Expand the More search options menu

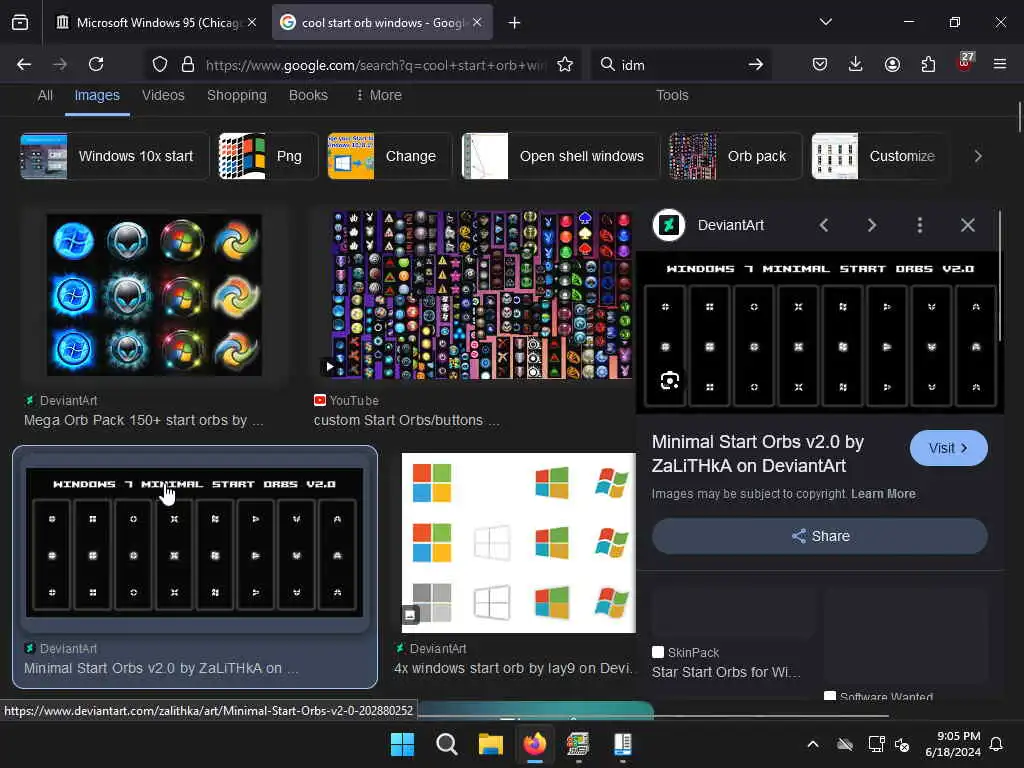pos(379,95)
